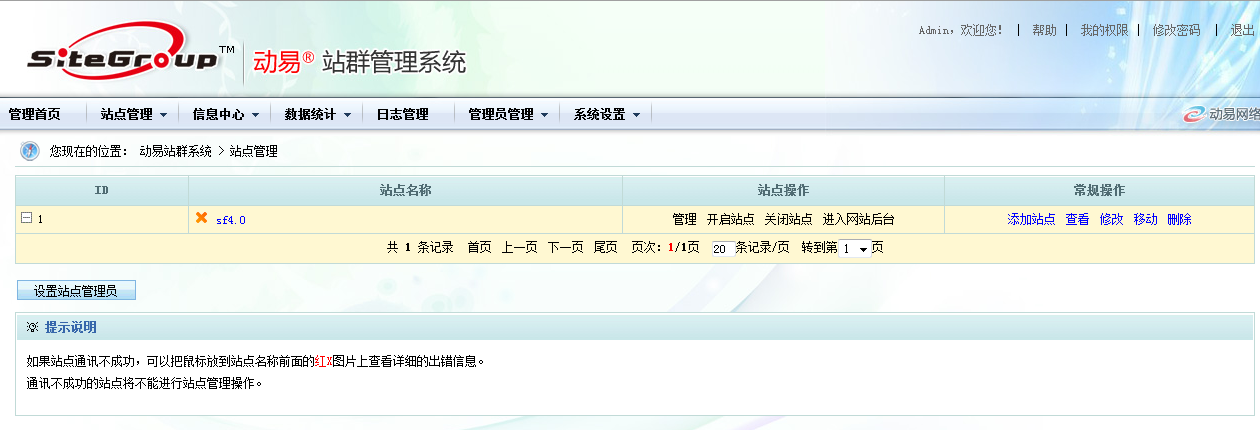Click the 动易 站群管理系统 title
This screenshot has height=430, width=1260.
[359, 62]
